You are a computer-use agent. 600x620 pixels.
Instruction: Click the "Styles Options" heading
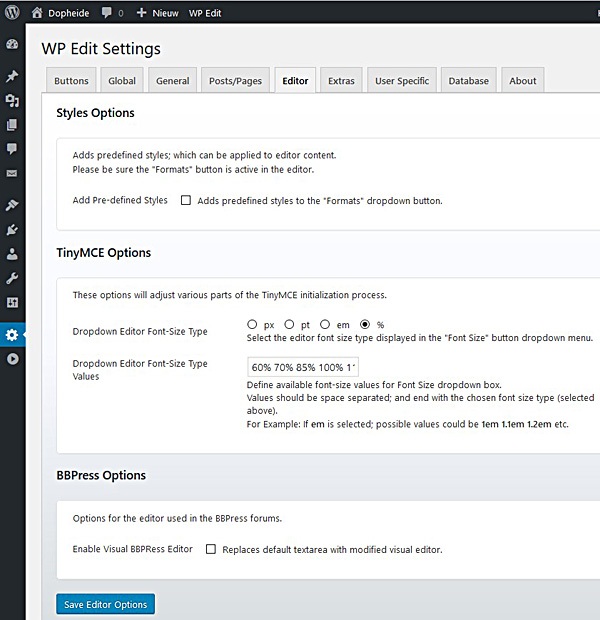(95, 113)
